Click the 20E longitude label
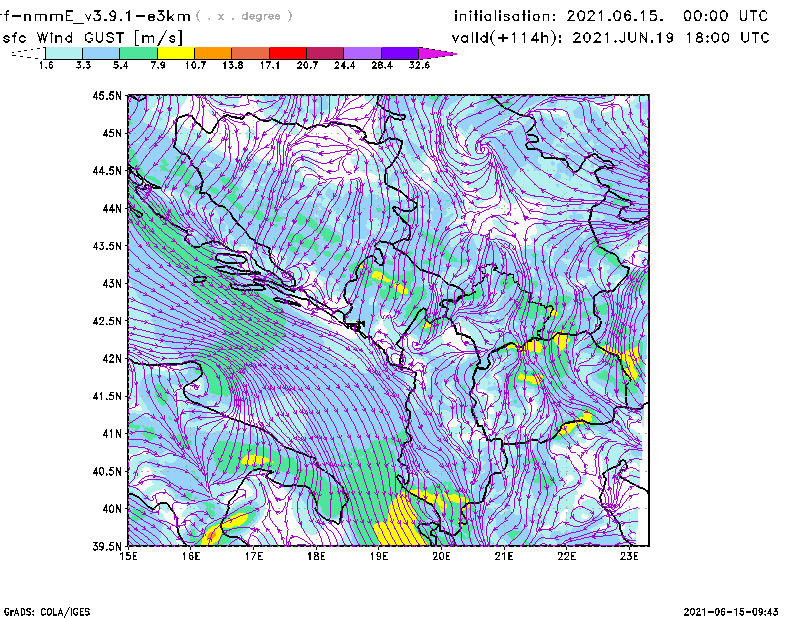The image size is (800, 618). tap(441, 556)
